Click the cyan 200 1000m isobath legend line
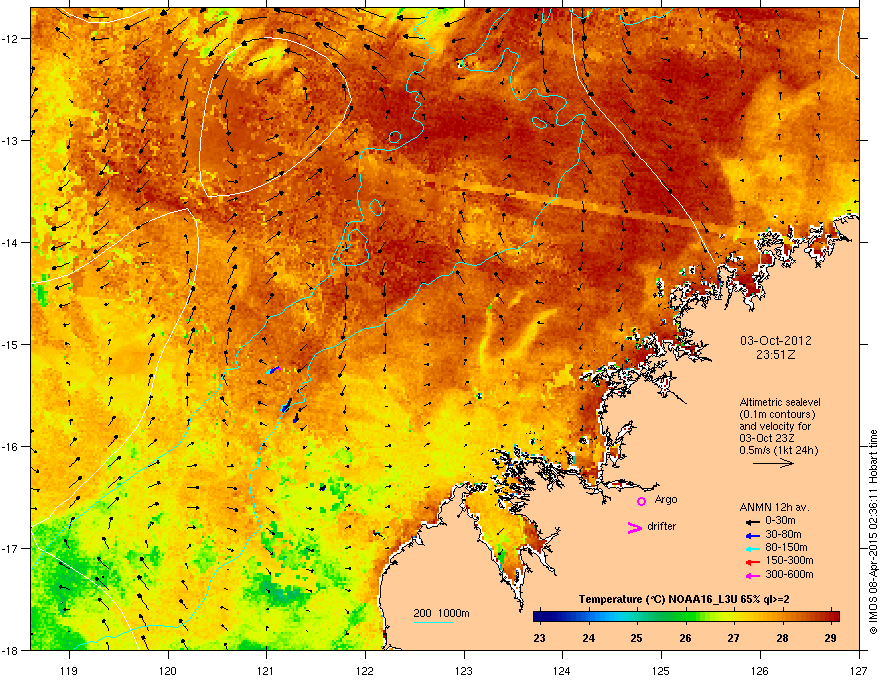The height and width of the screenshot is (680, 880). pos(434,622)
